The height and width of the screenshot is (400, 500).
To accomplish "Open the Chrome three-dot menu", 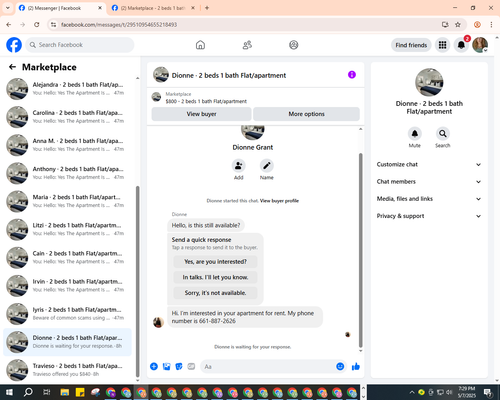I will (491, 25).
